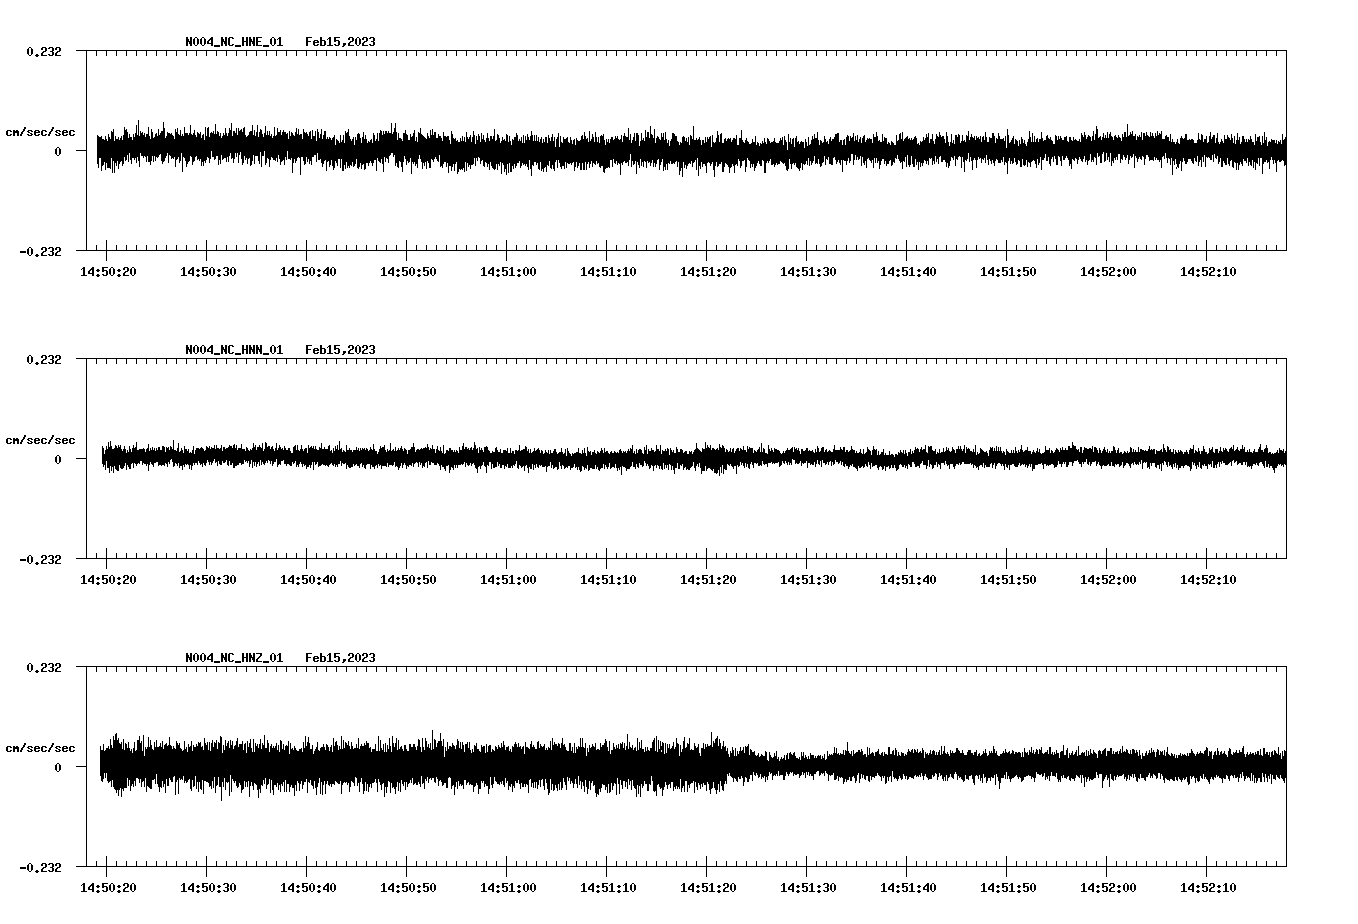Click 14:50:30 time label under HNE plot
1358x924 pixels.
click(x=208, y=272)
